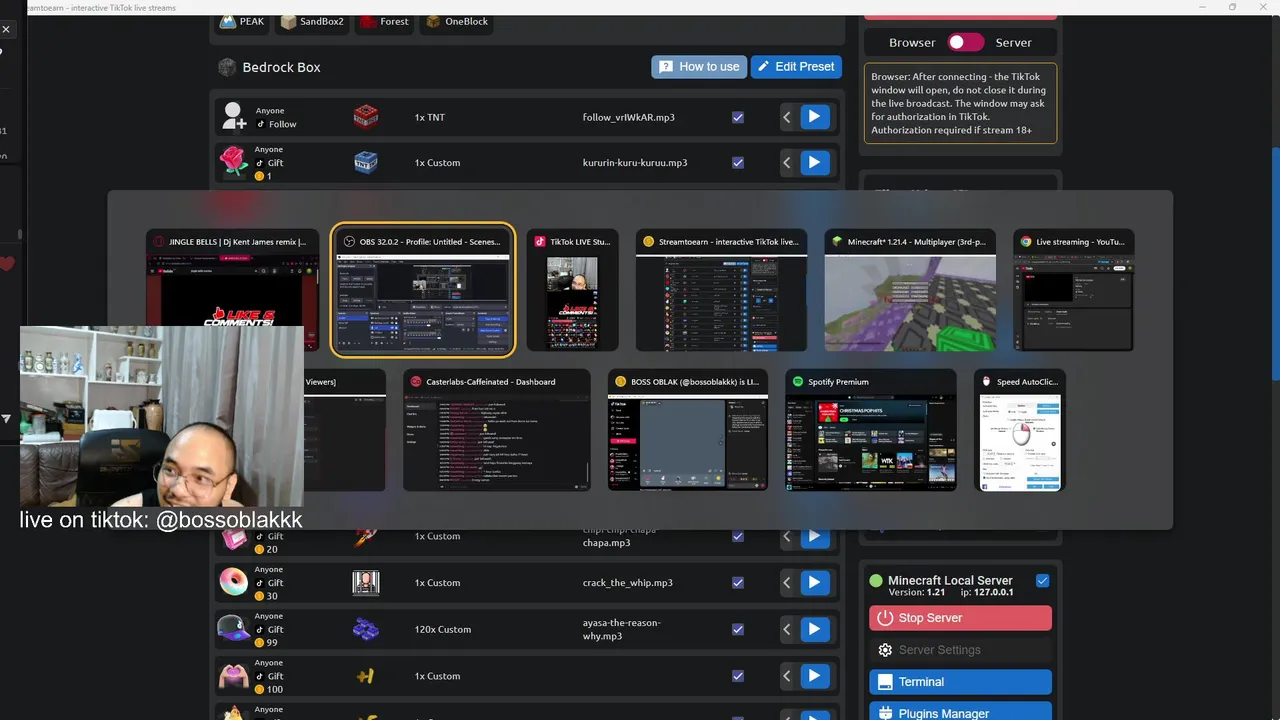
Task: Click the sound file text kururin-kuru-kuruu.mp3
Action: point(635,162)
